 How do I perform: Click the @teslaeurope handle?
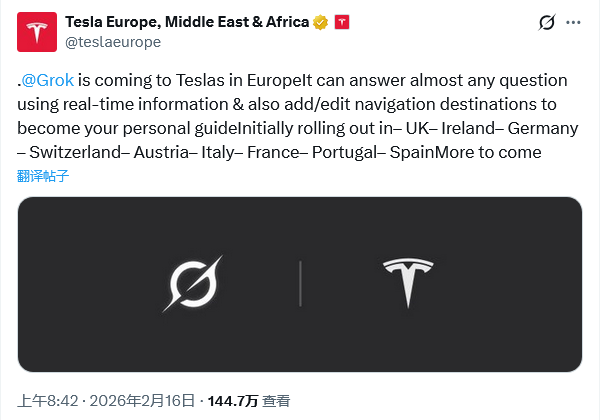tap(112, 42)
